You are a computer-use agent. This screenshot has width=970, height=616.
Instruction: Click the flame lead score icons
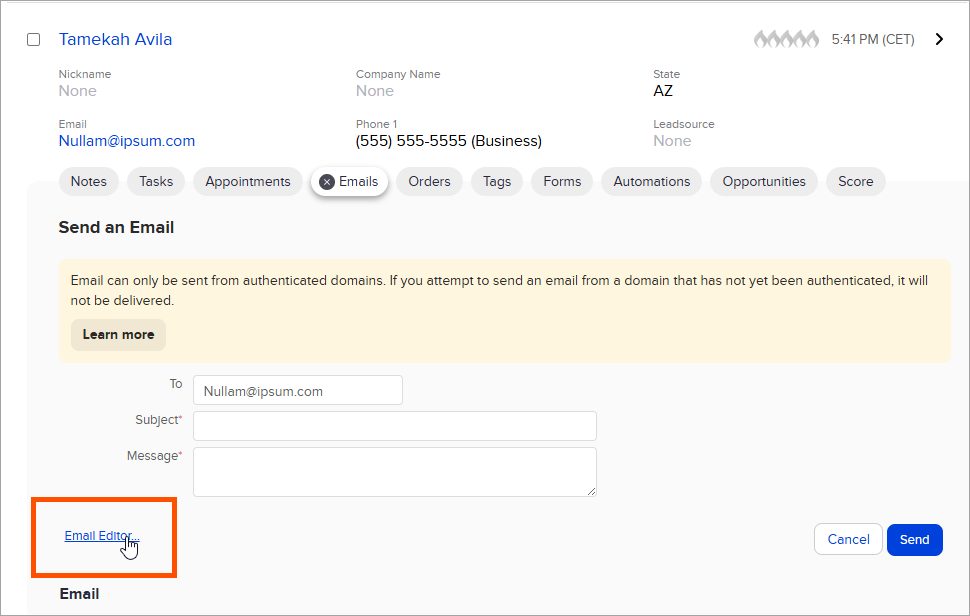coord(787,40)
